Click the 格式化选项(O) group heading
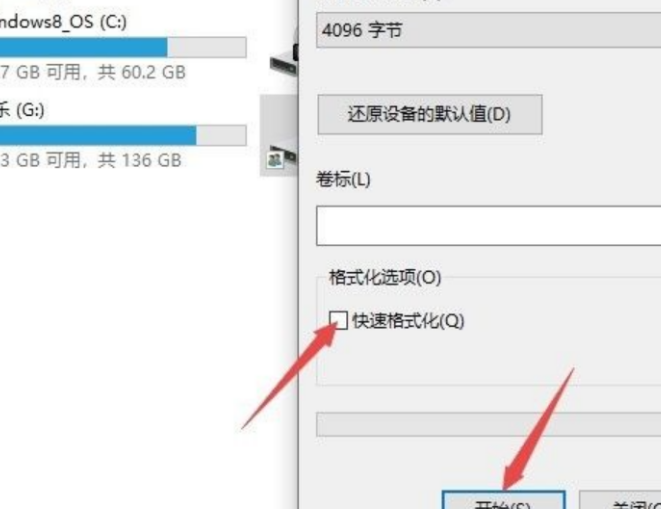 (385, 277)
